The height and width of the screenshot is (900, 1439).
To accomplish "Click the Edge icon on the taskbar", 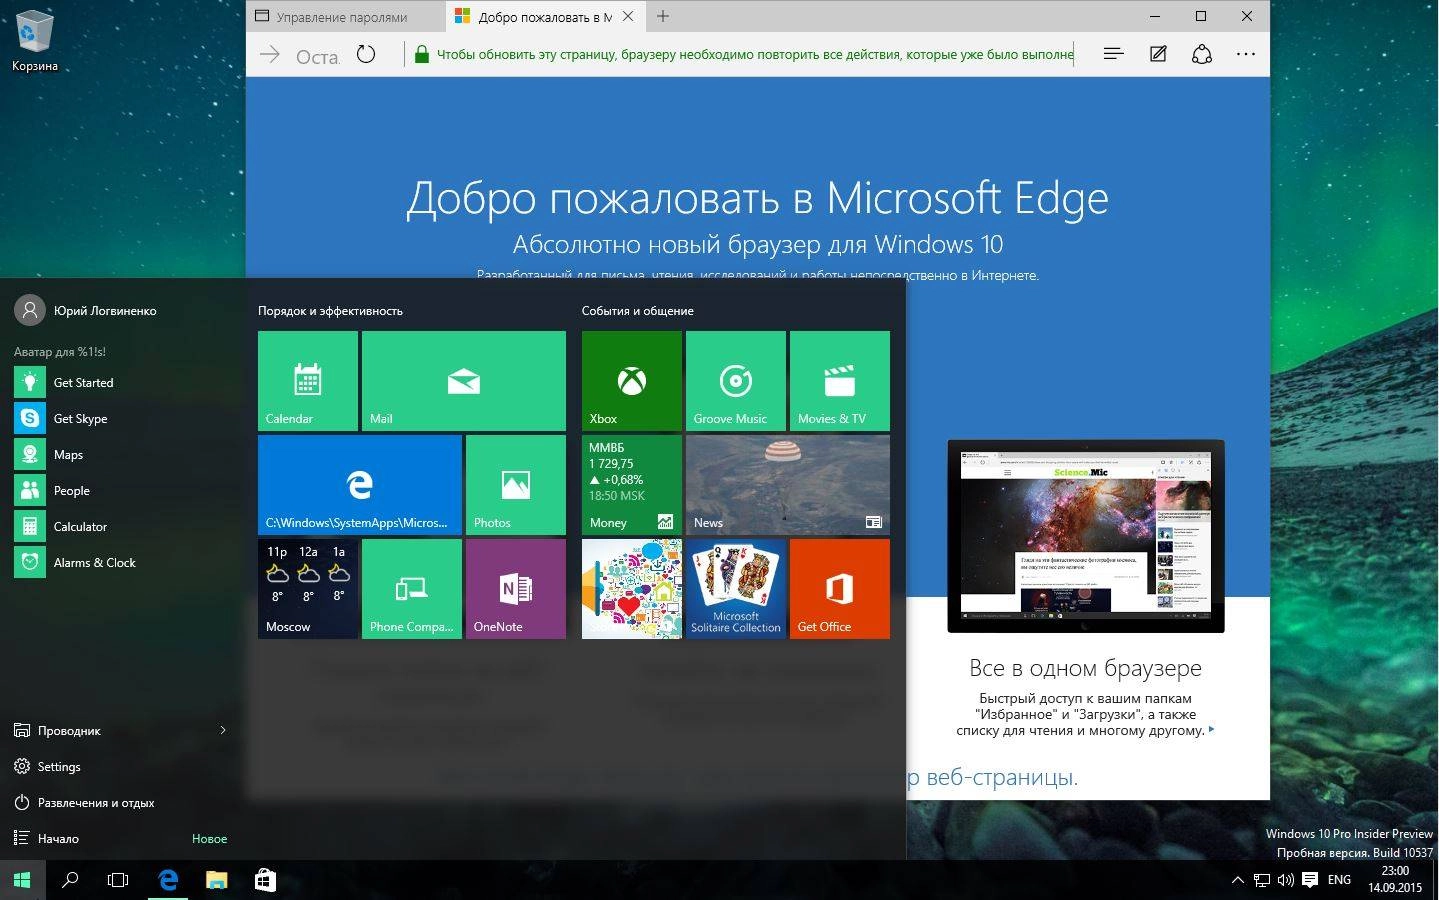I will (x=168, y=880).
